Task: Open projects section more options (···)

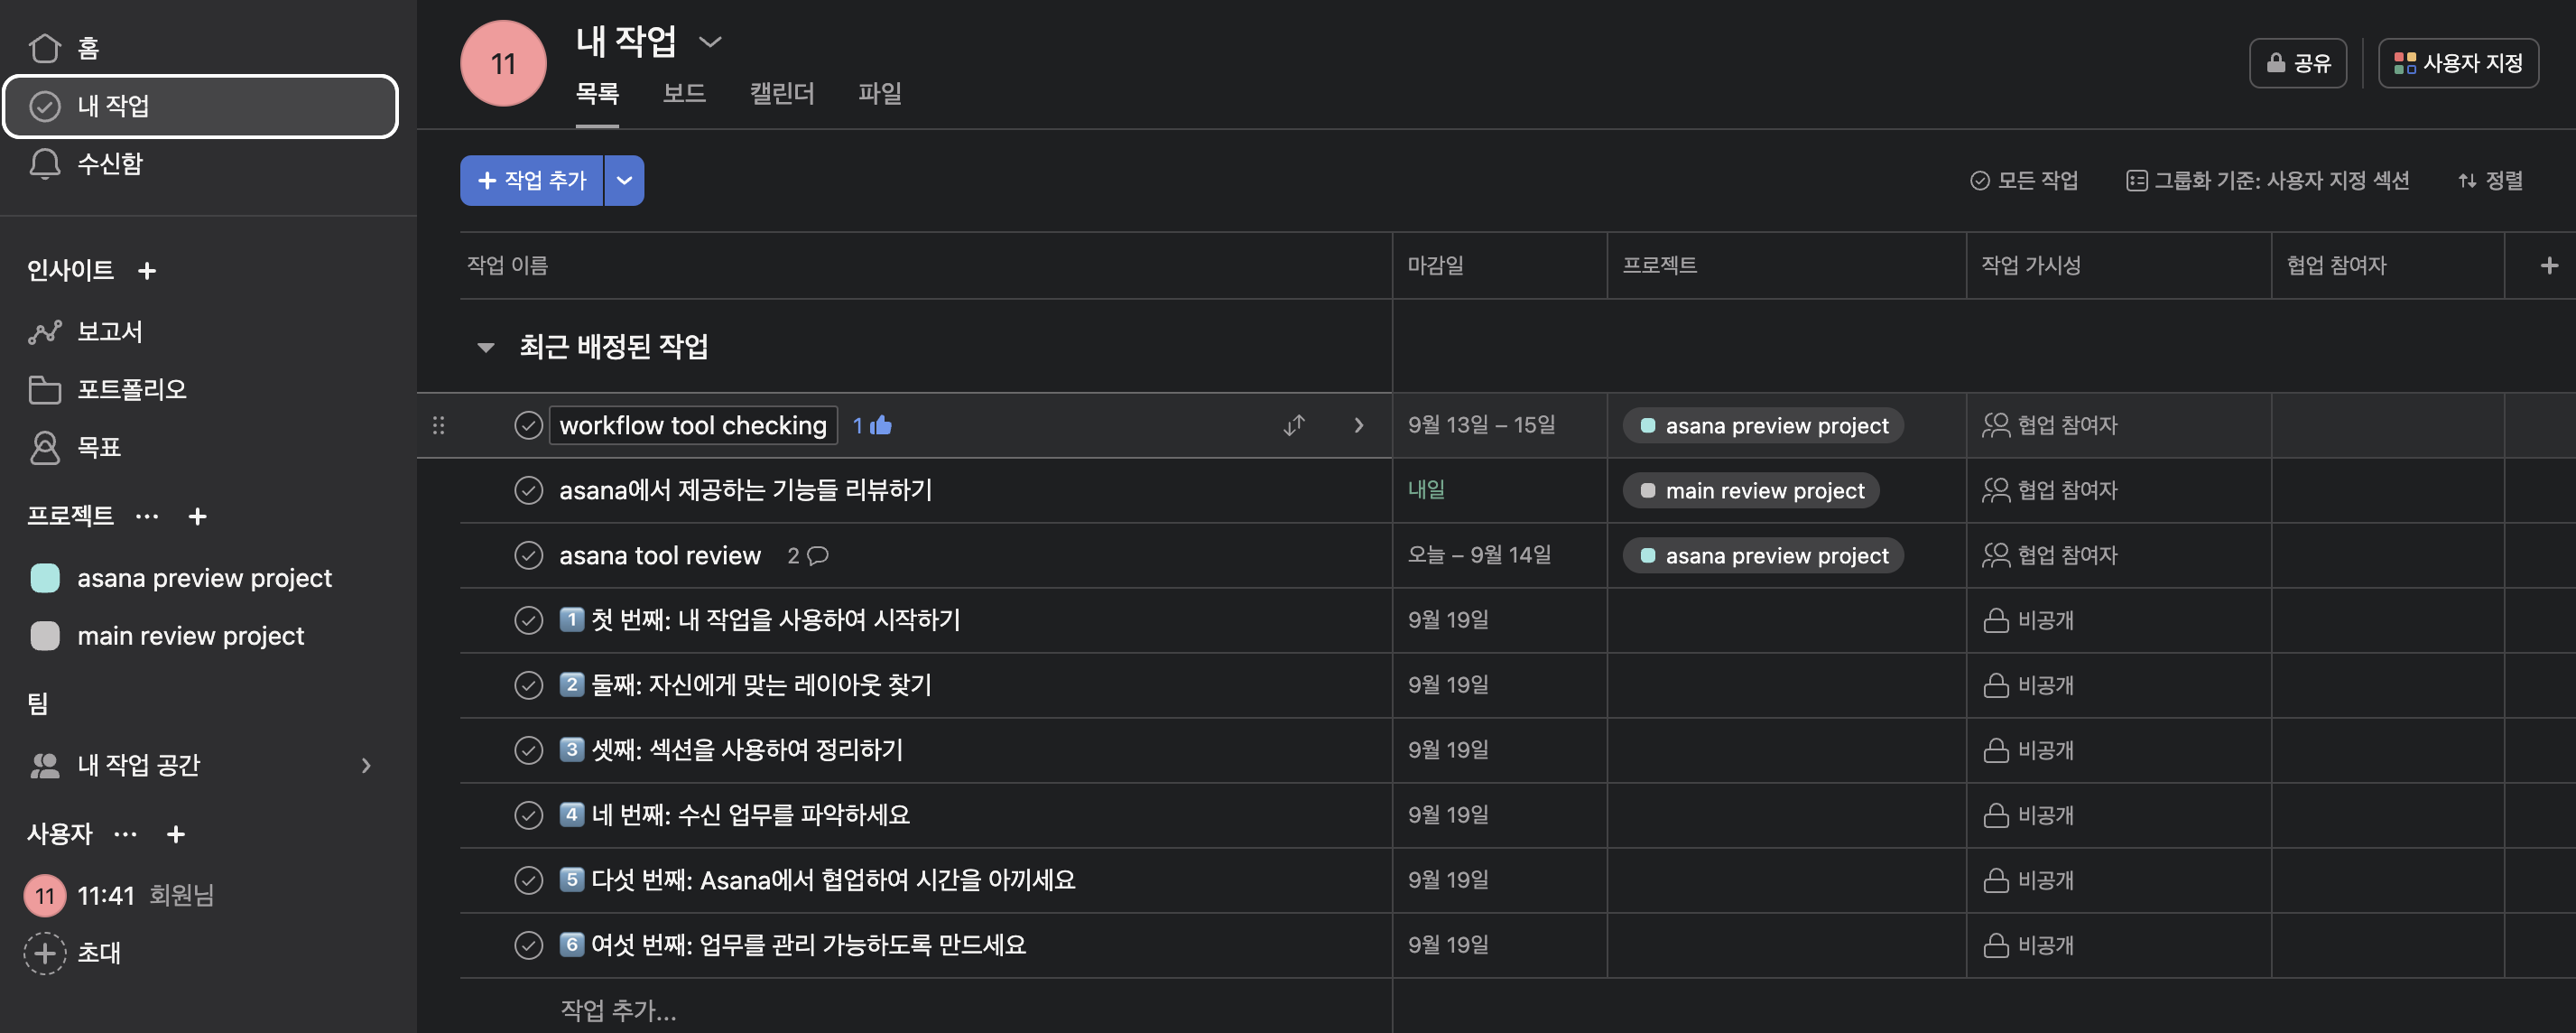Action: pos(147,516)
